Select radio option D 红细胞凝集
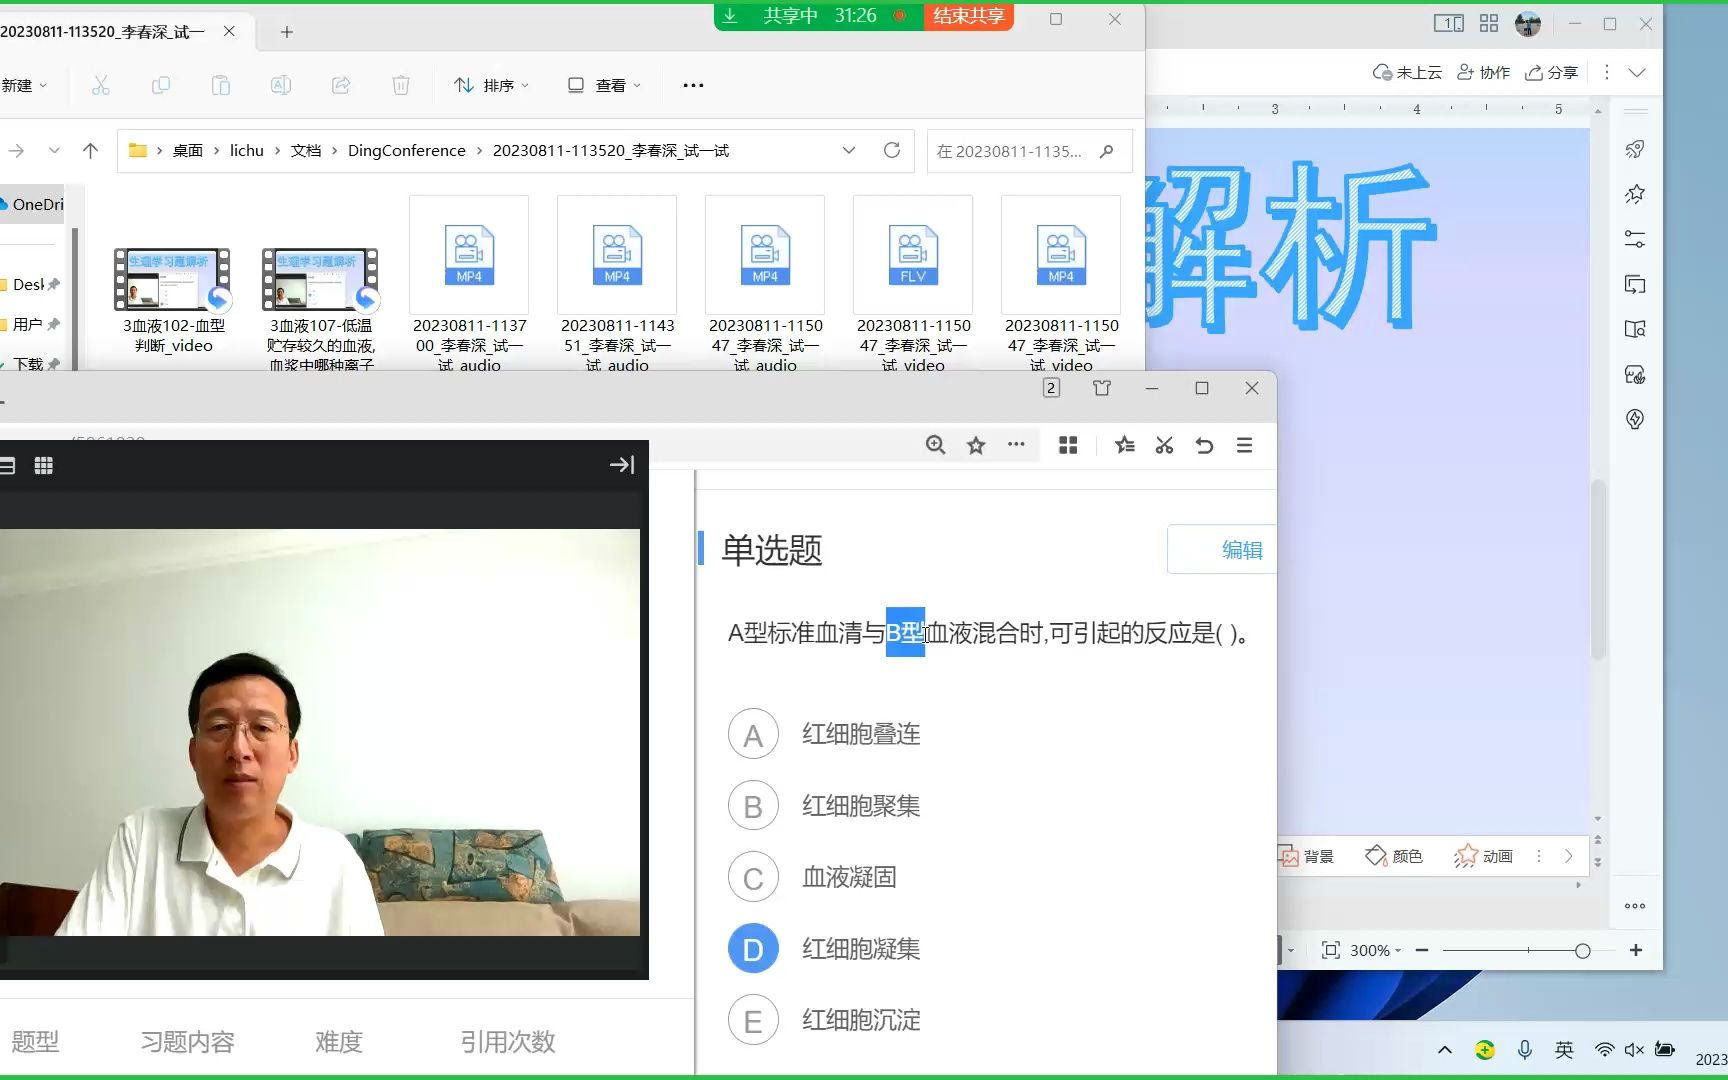This screenshot has width=1728, height=1080. (753, 948)
